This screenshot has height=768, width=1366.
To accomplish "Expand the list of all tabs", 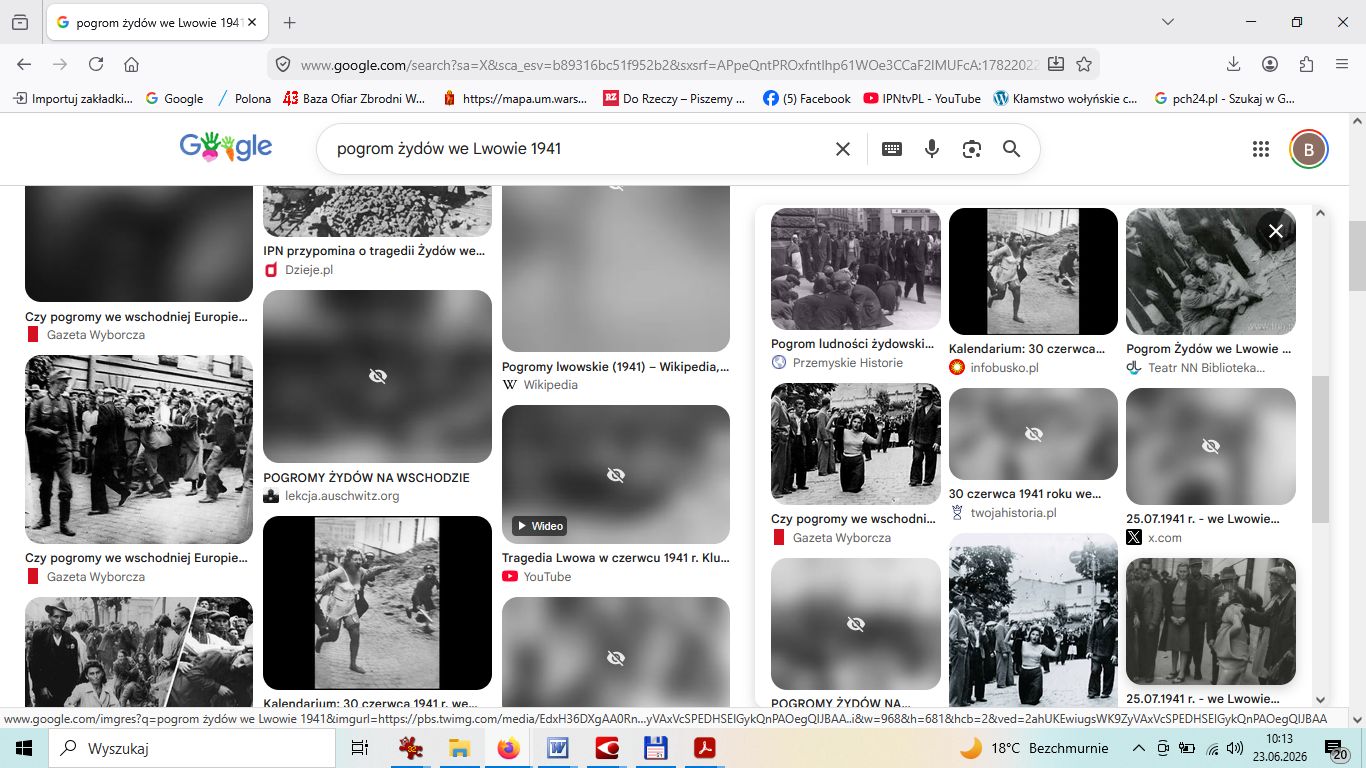I will coord(1168,22).
